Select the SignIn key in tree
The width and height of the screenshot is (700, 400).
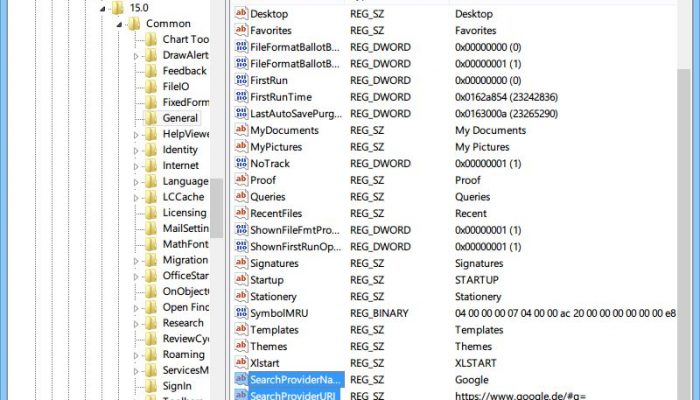(x=177, y=386)
